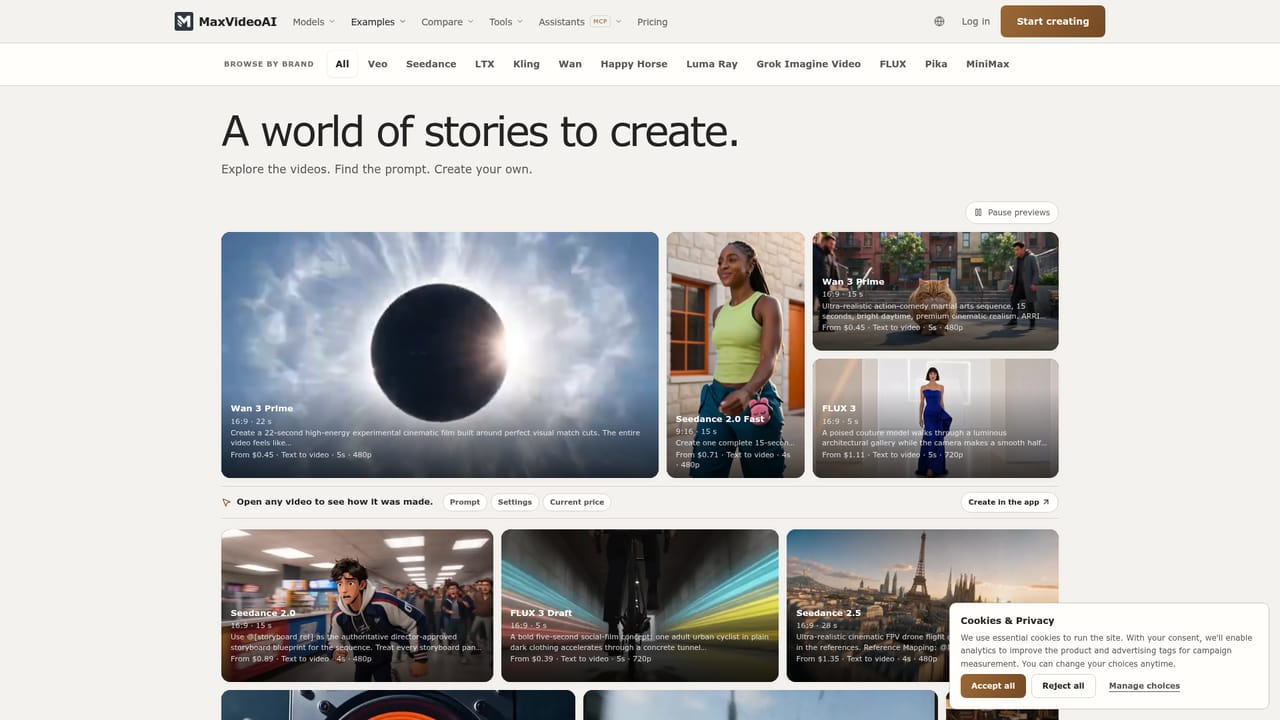Viewport: 1280px width, 720px height.
Task: Click the Settings pill tag
Action: 515,502
